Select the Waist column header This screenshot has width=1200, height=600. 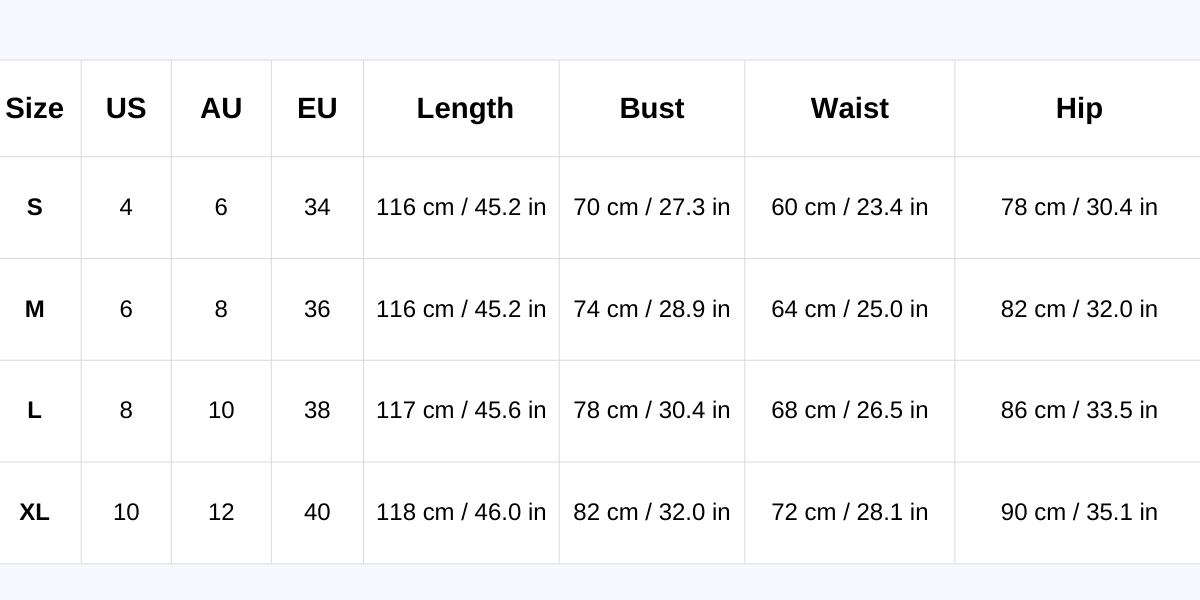(x=850, y=108)
